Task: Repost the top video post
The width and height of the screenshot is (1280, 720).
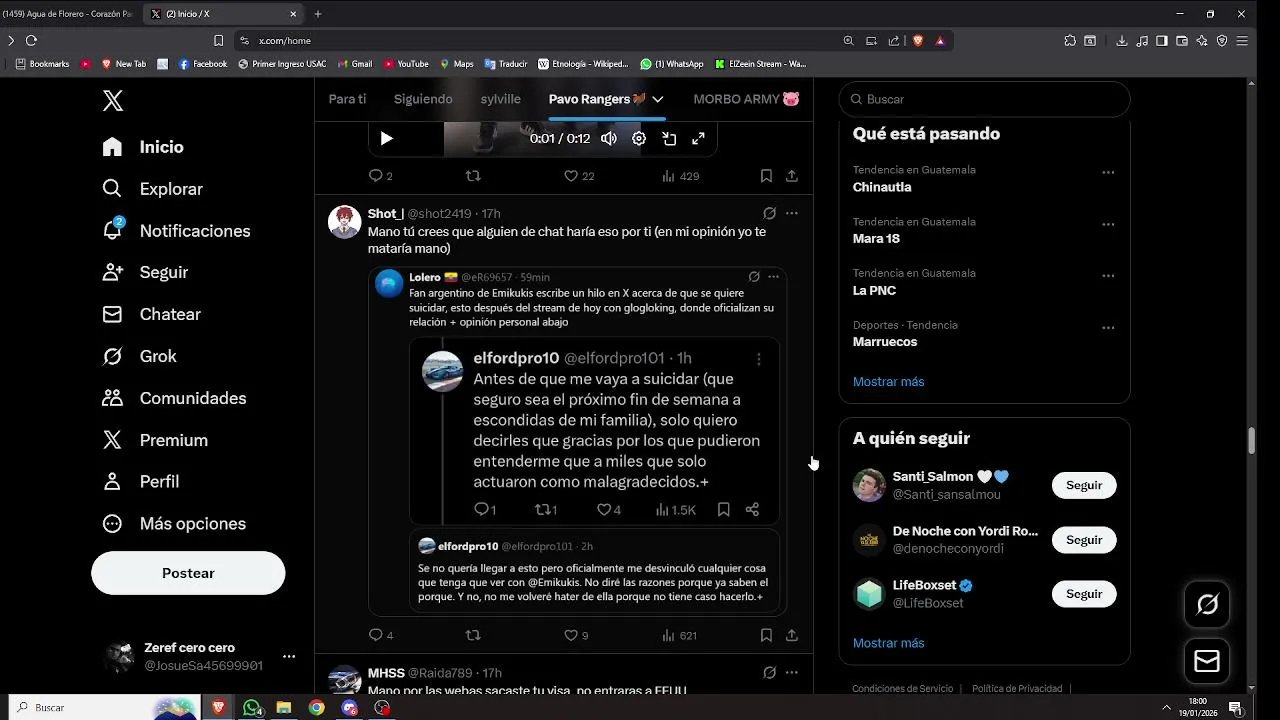Action: [x=474, y=176]
